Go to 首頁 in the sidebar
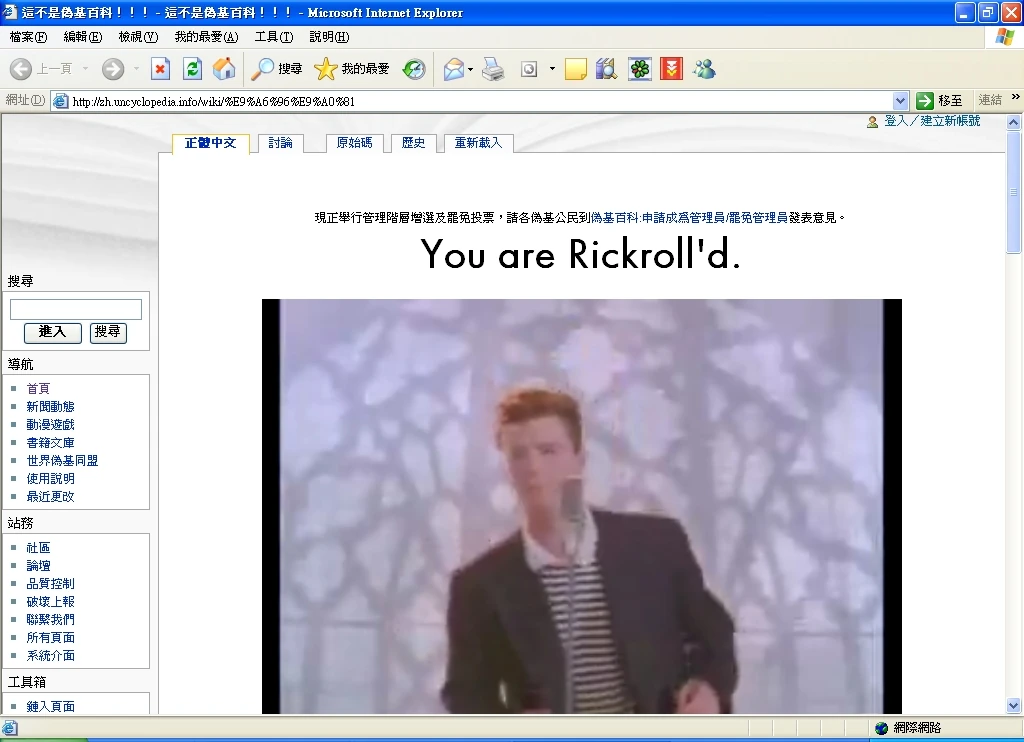Screen dimensions: 1024x742 pos(38,389)
